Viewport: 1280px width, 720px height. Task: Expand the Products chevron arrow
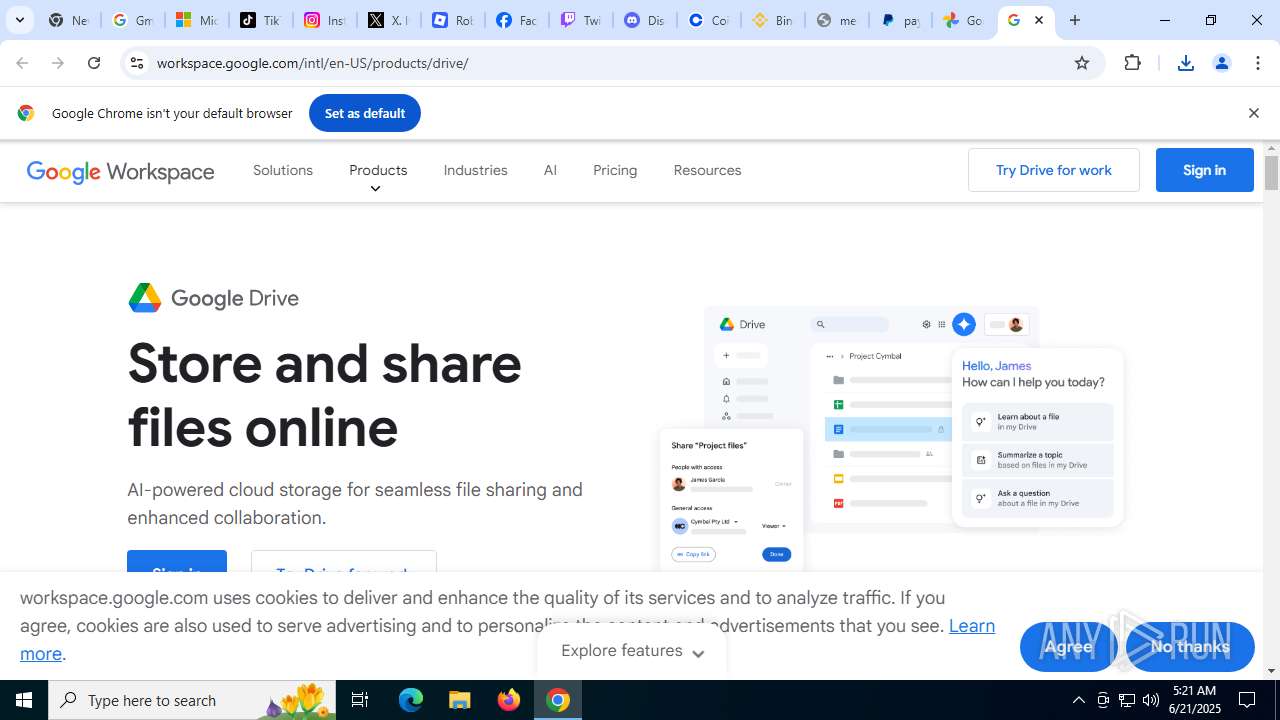coord(375,189)
